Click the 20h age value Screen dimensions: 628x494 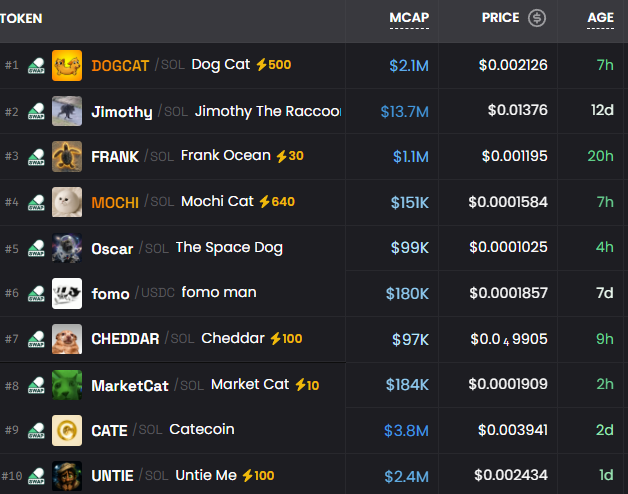click(600, 156)
